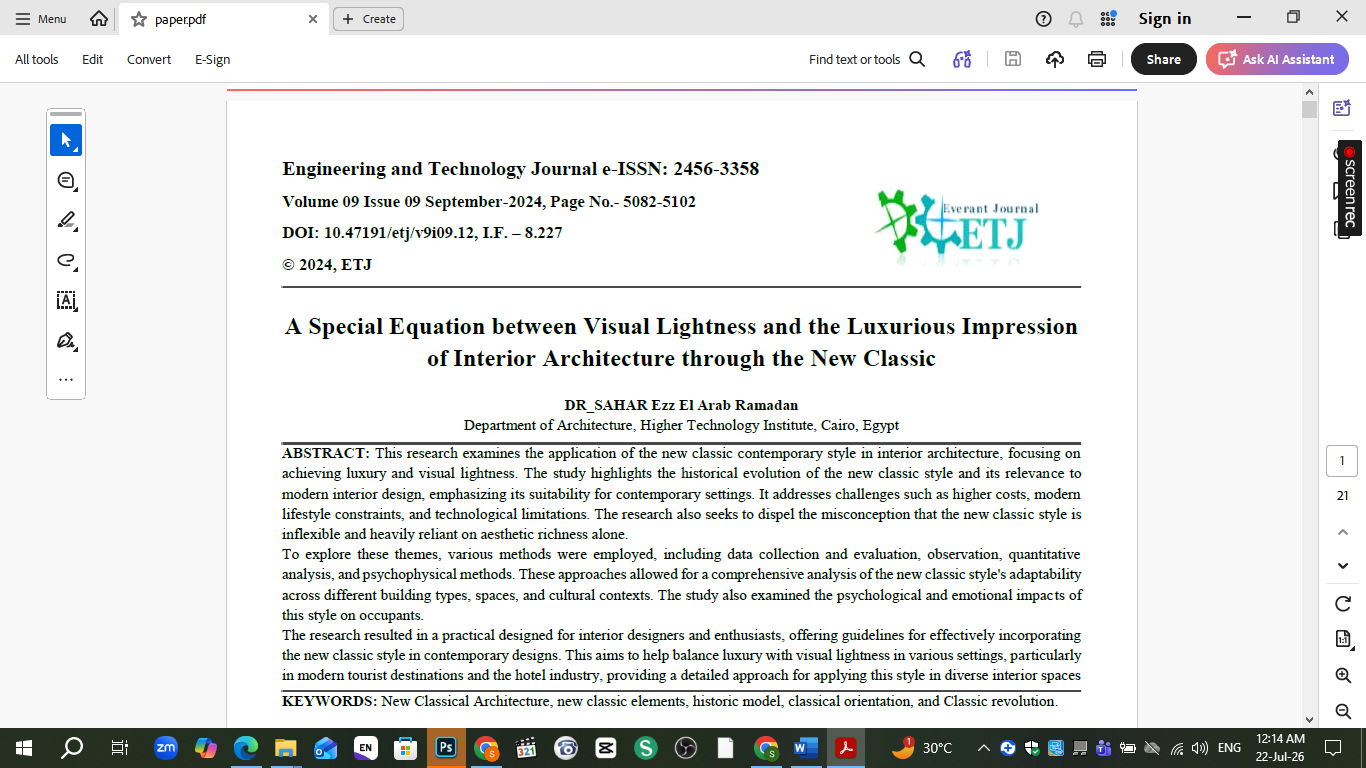Show hidden tray icons with the up chevron
The height and width of the screenshot is (768, 1366).
coord(983,748)
